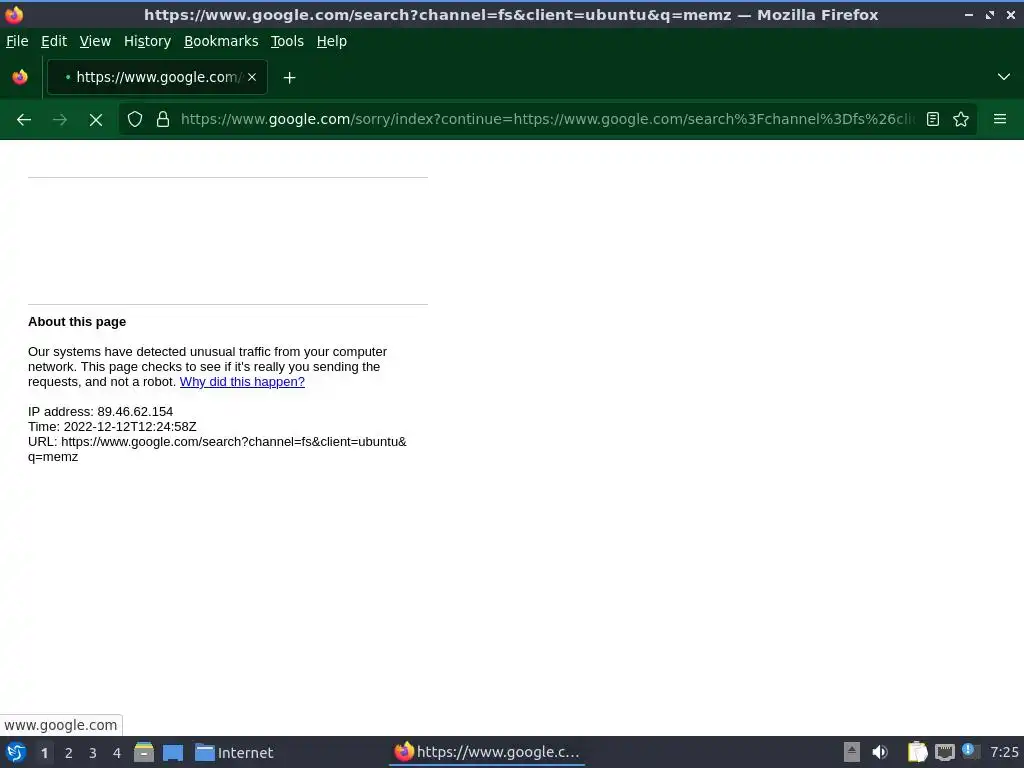Screen dimensions: 1024x768
Task: Open the History menu
Action: [x=148, y=41]
